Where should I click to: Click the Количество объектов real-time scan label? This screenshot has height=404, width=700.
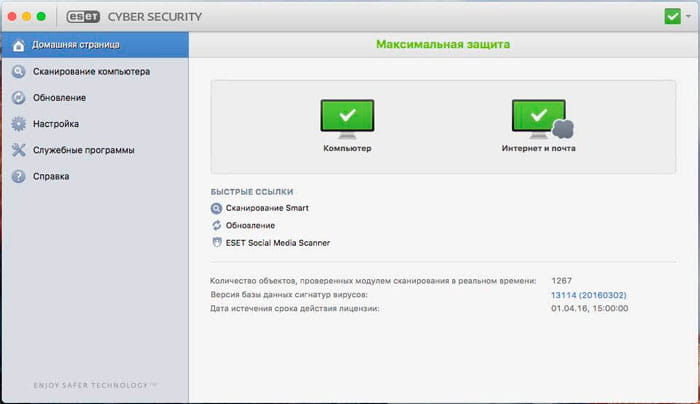click(373, 281)
